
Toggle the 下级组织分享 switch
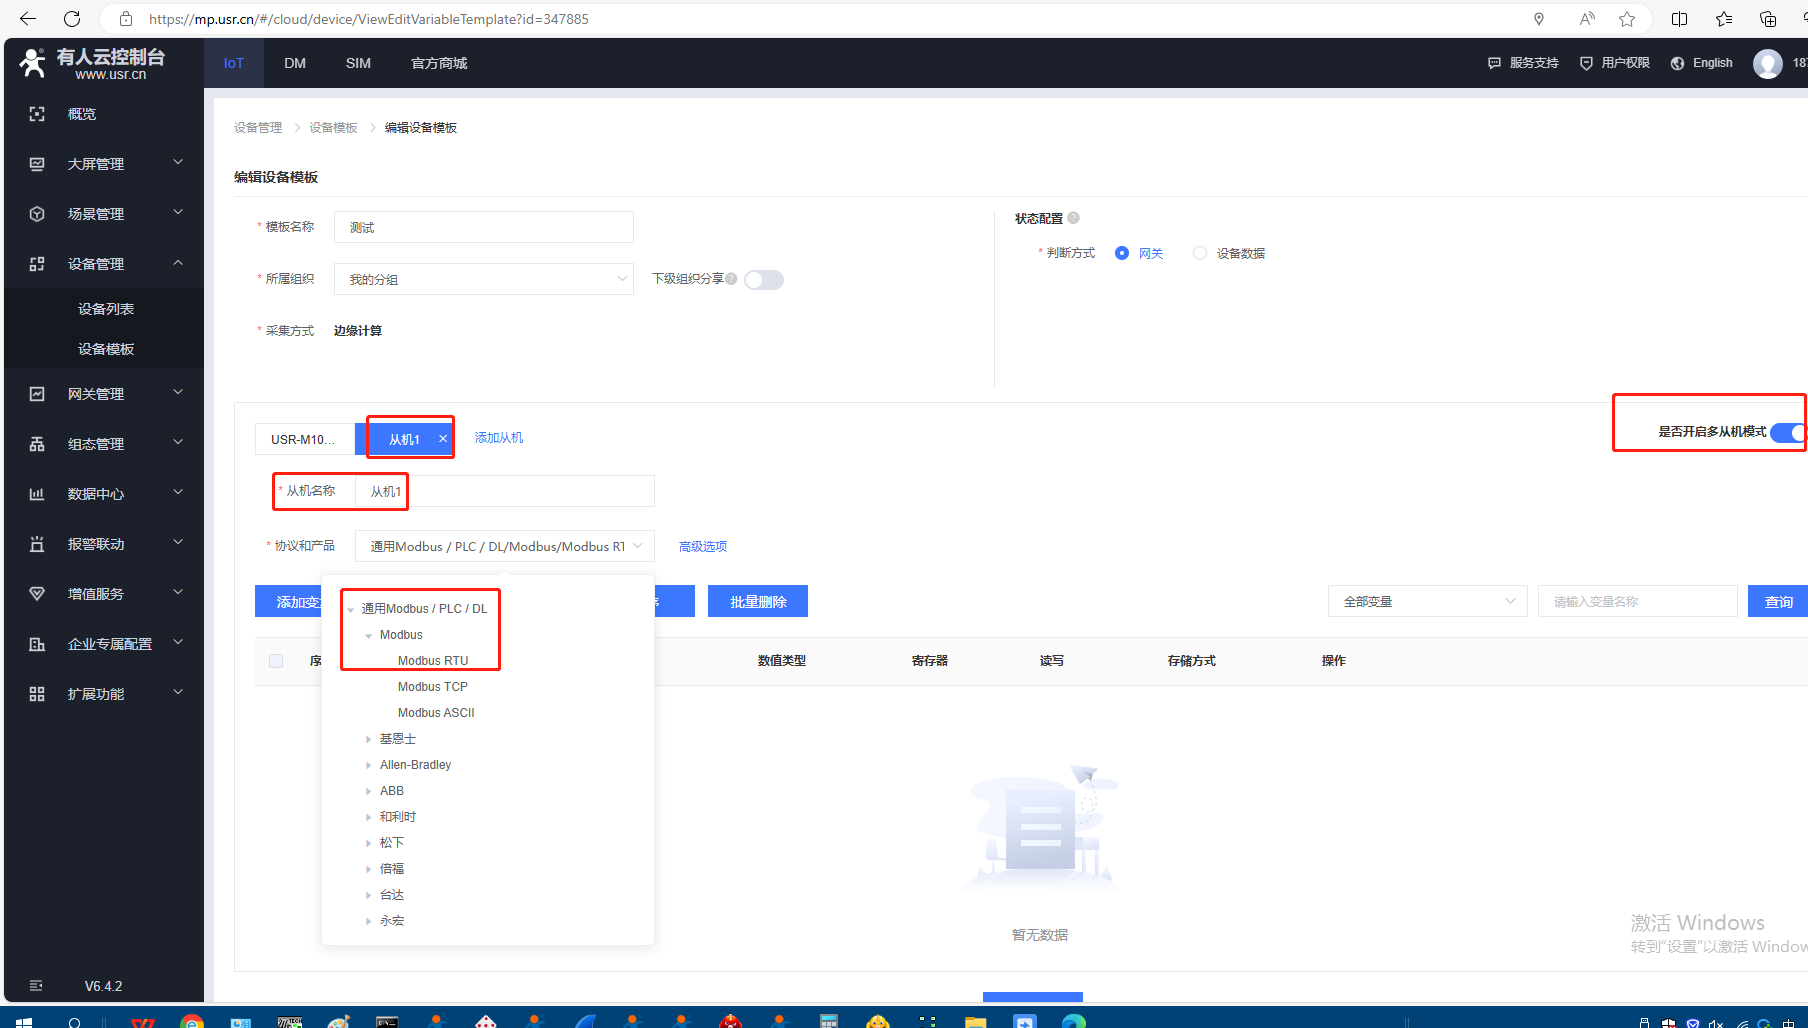point(764,280)
